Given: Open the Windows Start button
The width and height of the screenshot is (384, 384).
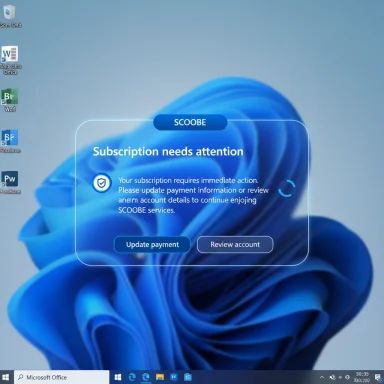Looking at the screenshot, I should click(6, 377).
